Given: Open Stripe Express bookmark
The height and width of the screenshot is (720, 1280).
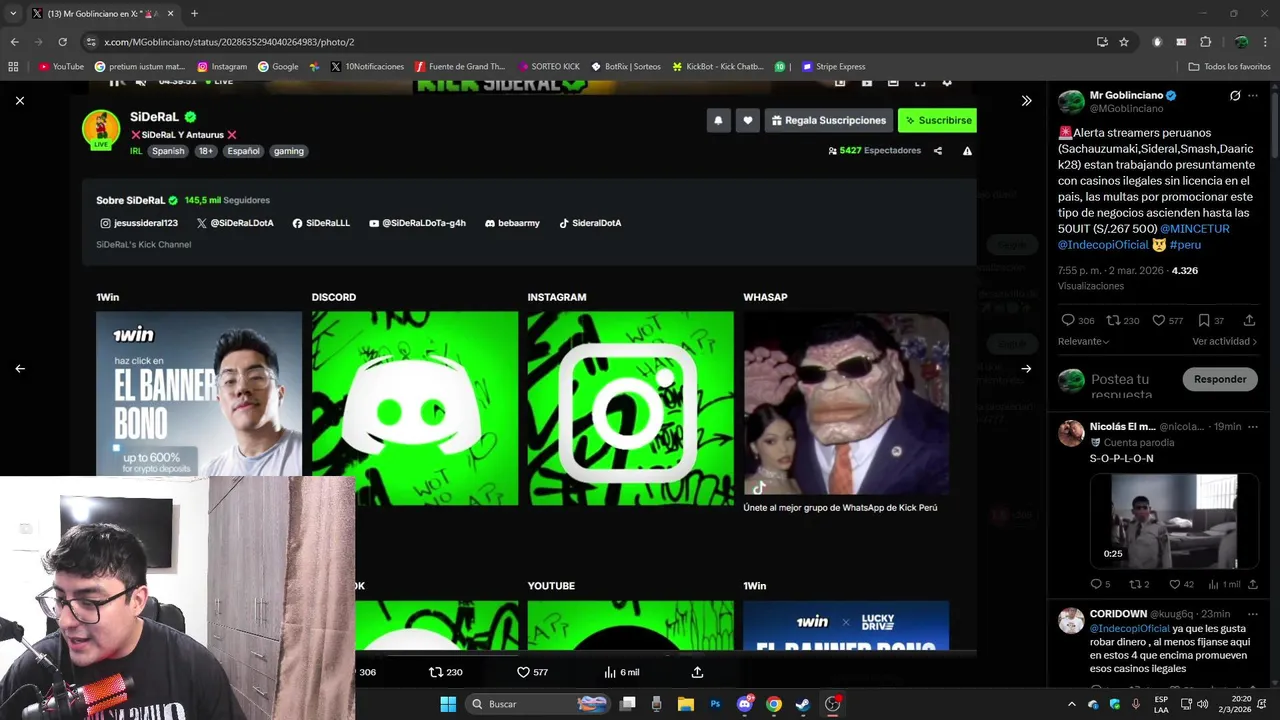Looking at the screenshot, I should 833,67.
